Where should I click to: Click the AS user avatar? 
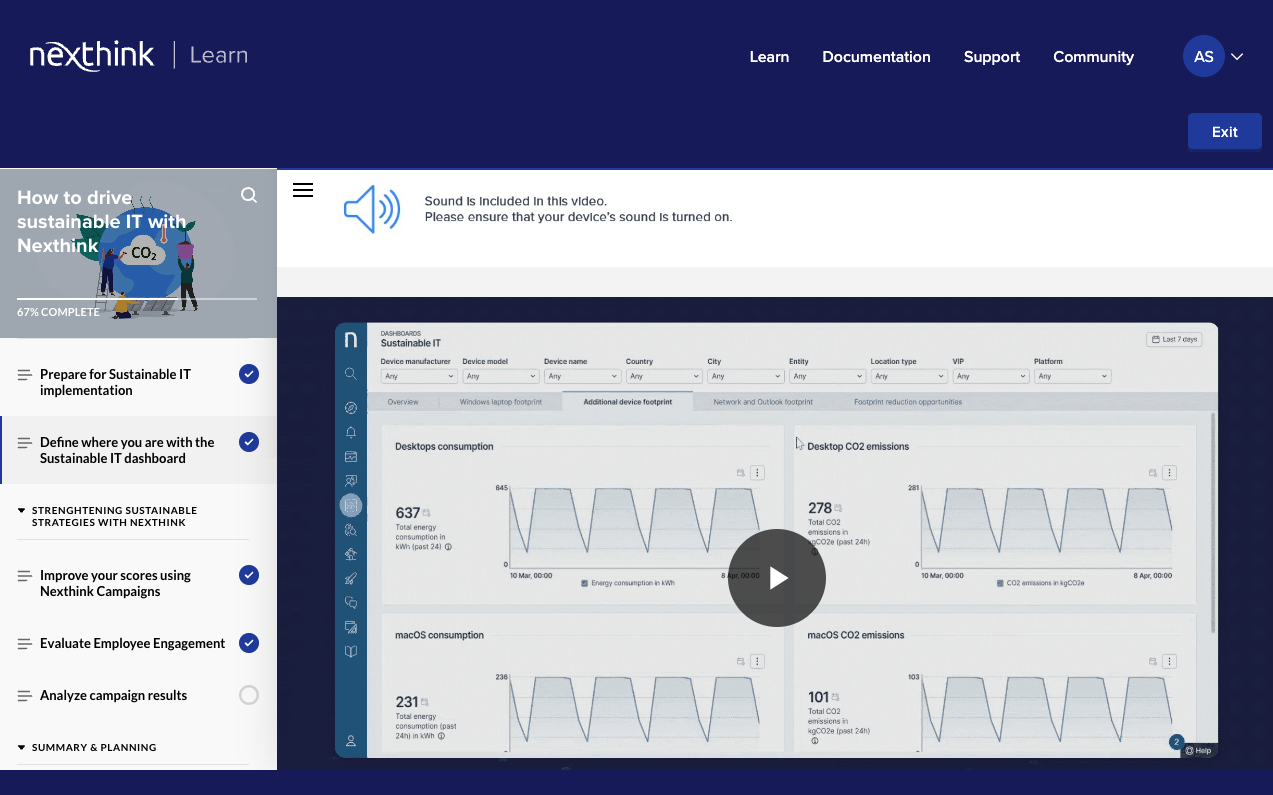pyautogui.click(x=1203, y=57)
